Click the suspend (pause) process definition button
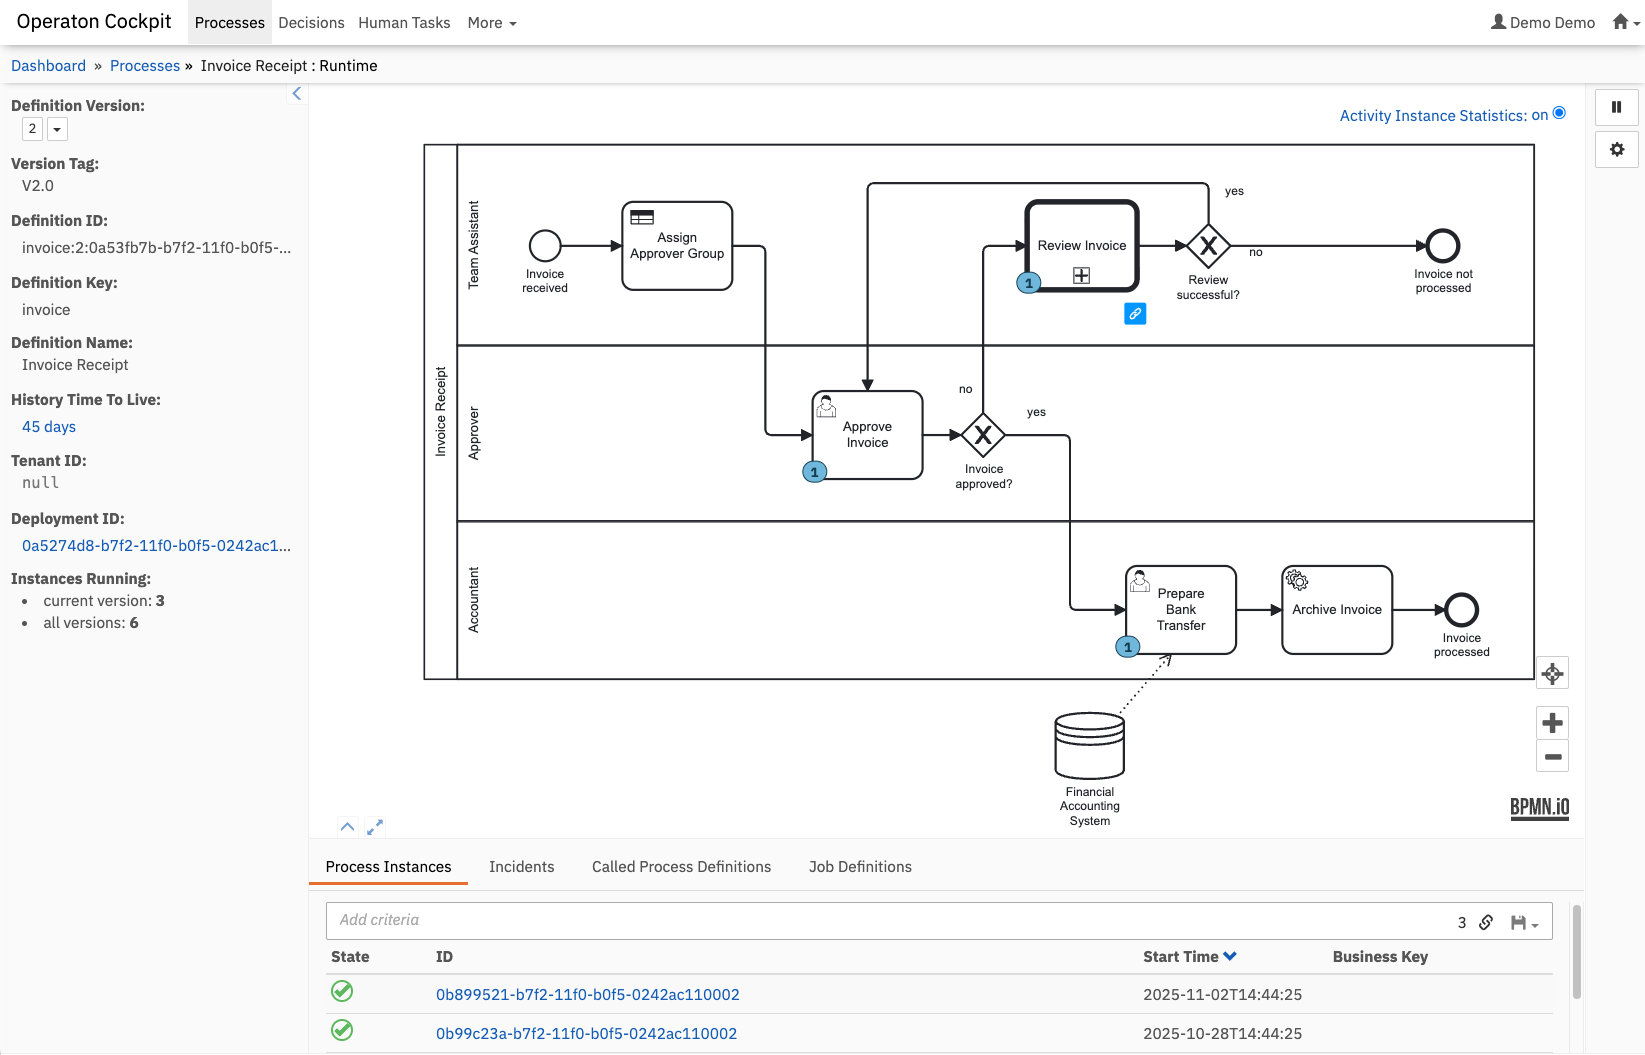This screenshot has width=1645, height=1055. coord(1616,107)
